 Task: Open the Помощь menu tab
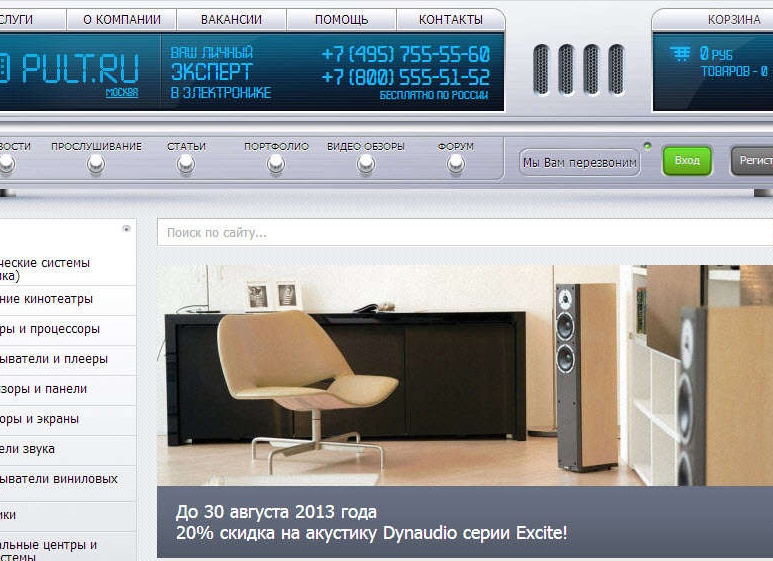341,19
